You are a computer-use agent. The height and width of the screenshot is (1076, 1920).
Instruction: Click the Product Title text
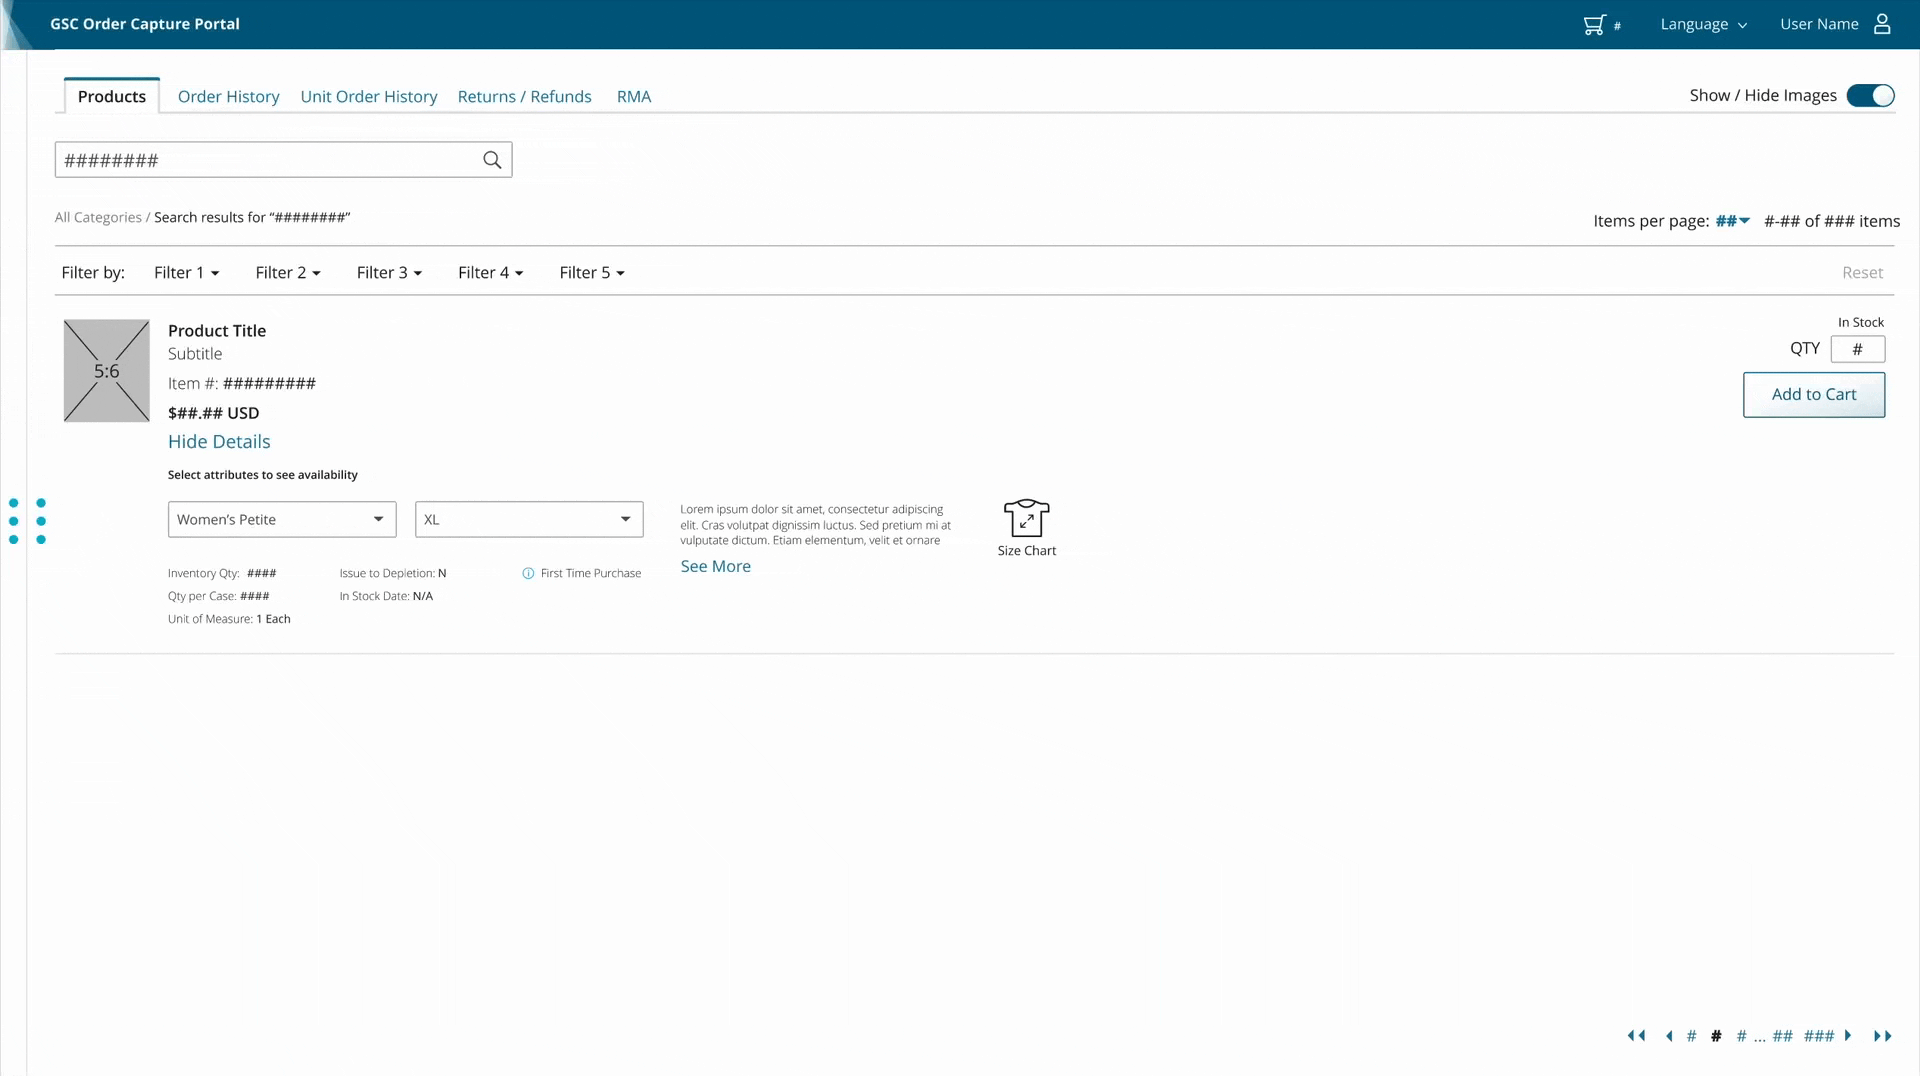pos(217,331)
